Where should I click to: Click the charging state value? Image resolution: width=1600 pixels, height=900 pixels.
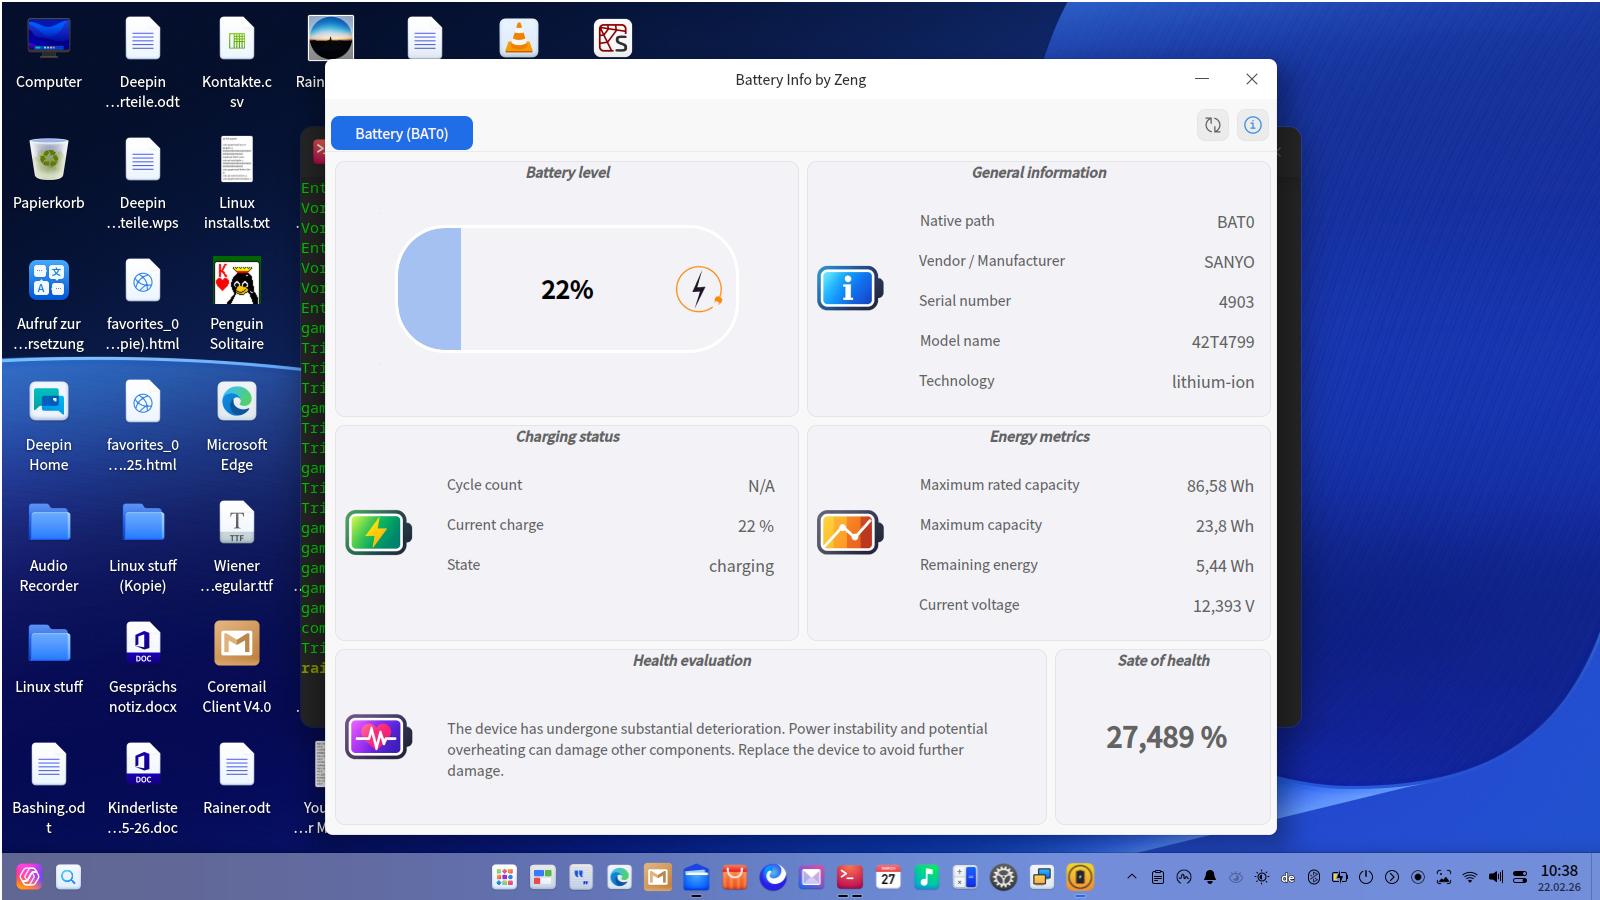[x=741, y=566]
